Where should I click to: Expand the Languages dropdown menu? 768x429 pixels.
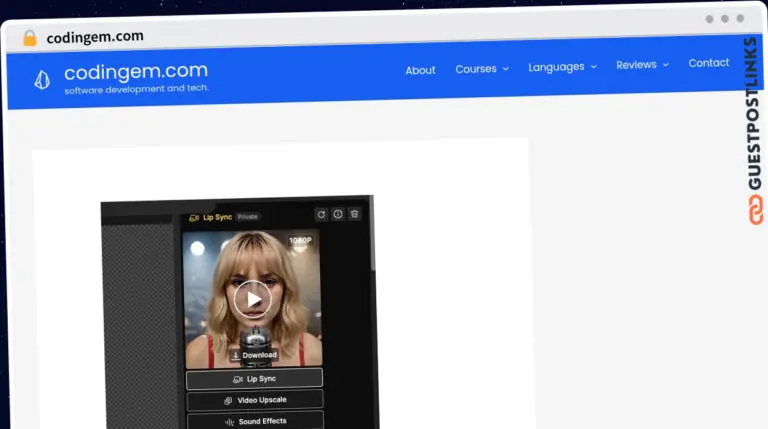click(562, 67)
